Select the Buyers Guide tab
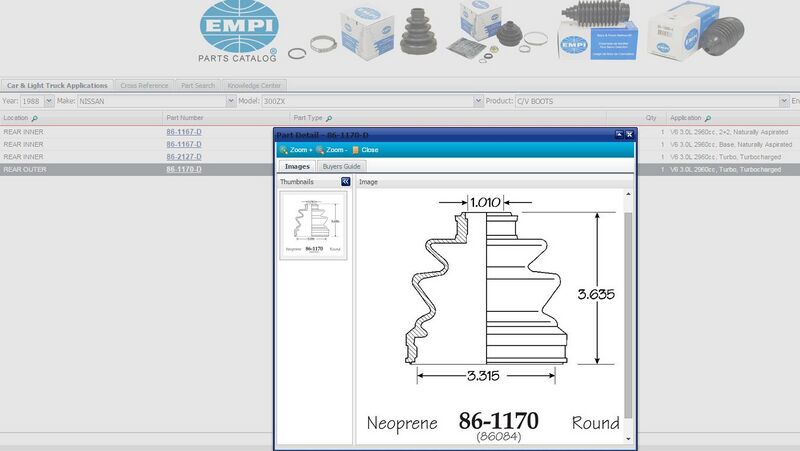This screenshot has width=800, height=451. [x=341, y=166]
